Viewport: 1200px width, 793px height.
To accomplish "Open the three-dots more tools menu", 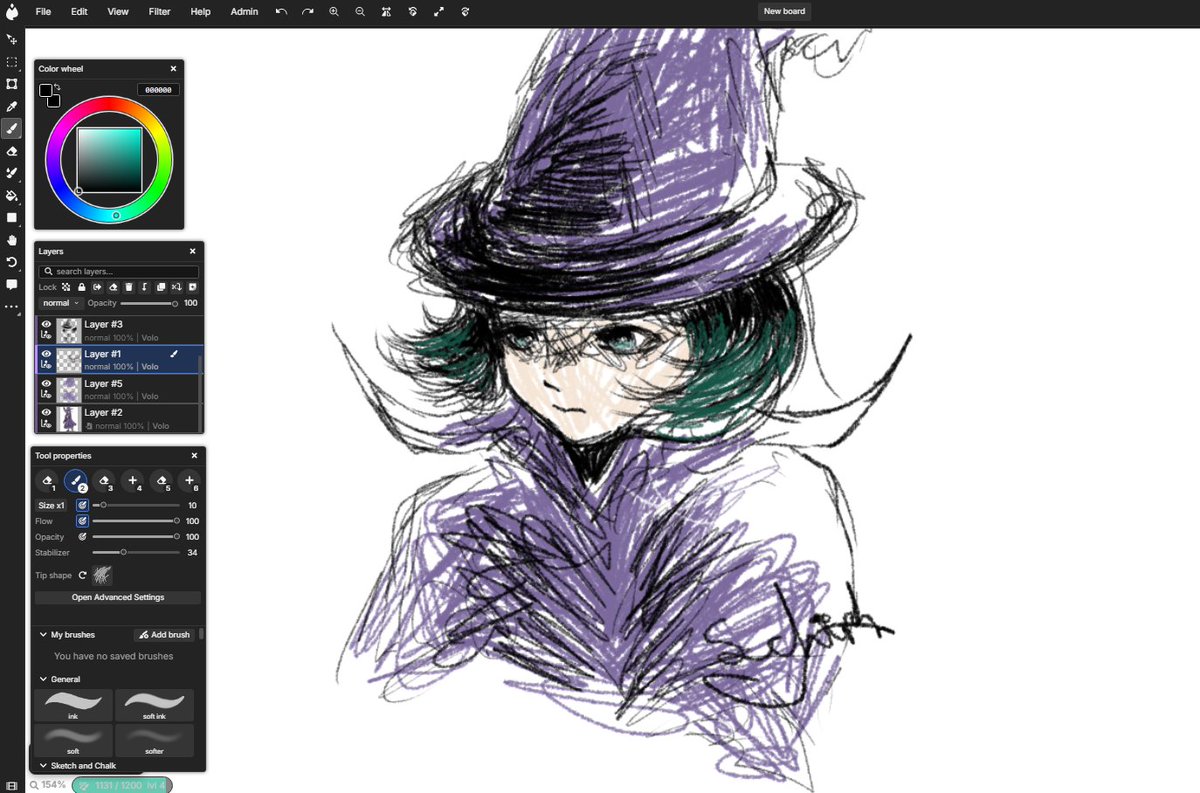I will click(12, 307).
